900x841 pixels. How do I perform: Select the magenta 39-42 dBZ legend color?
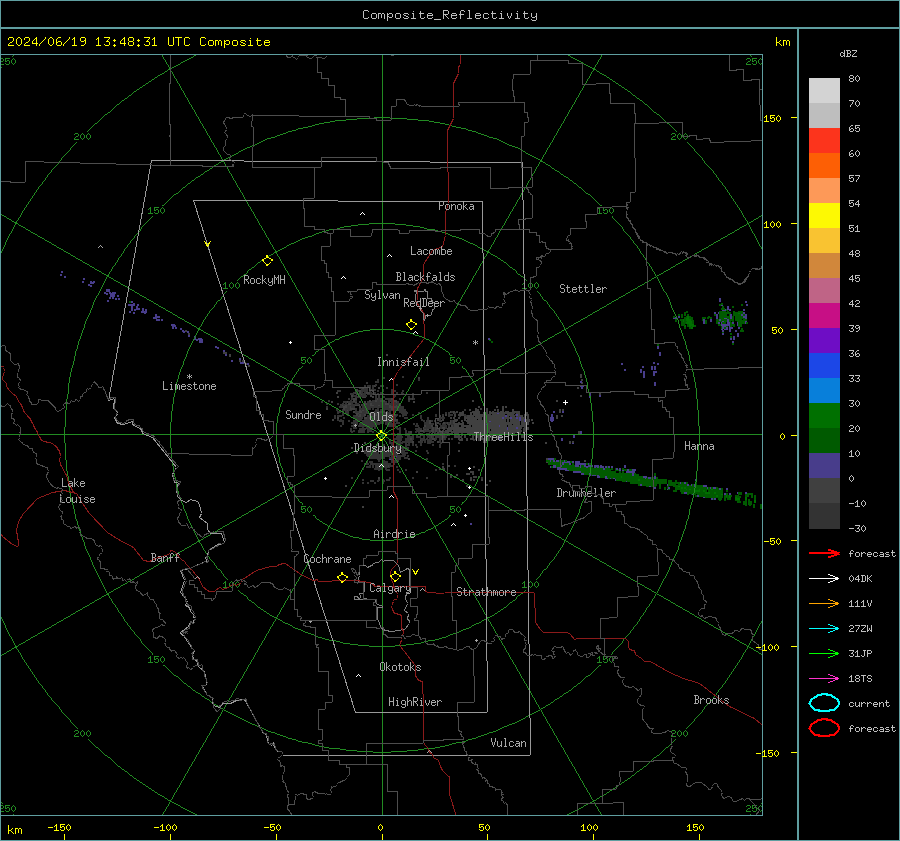pos(824,316)
